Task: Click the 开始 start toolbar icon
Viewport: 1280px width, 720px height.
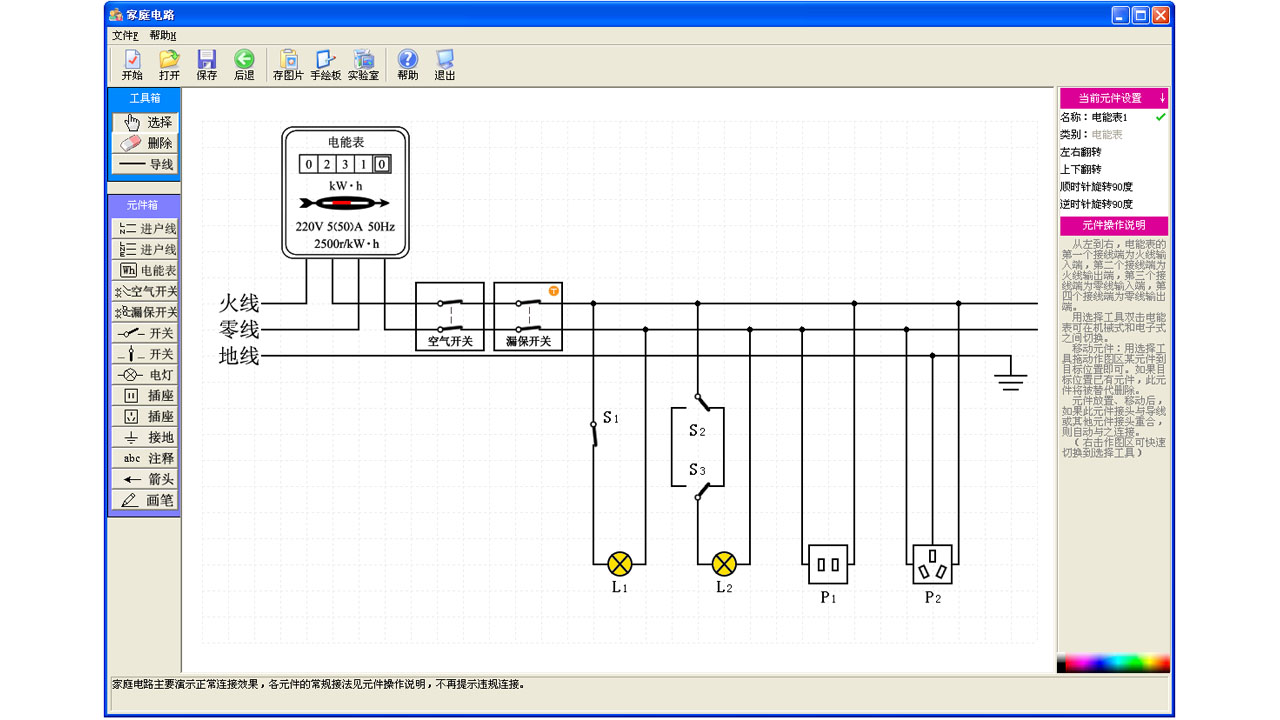Action: click(x=132, y=65)
